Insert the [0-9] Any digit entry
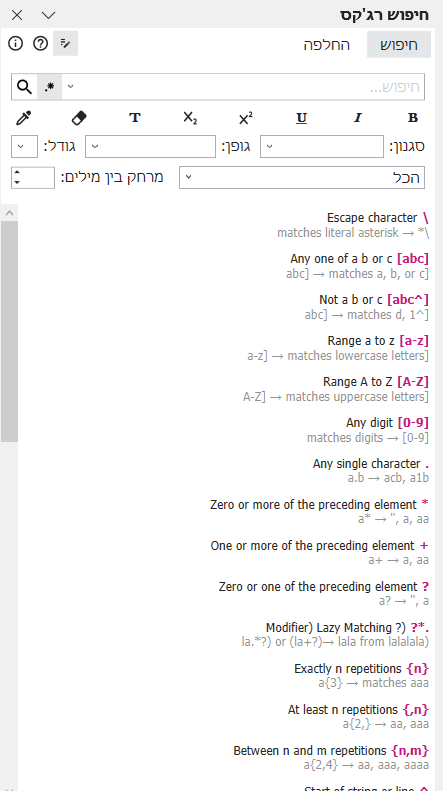 coord(367,430)
